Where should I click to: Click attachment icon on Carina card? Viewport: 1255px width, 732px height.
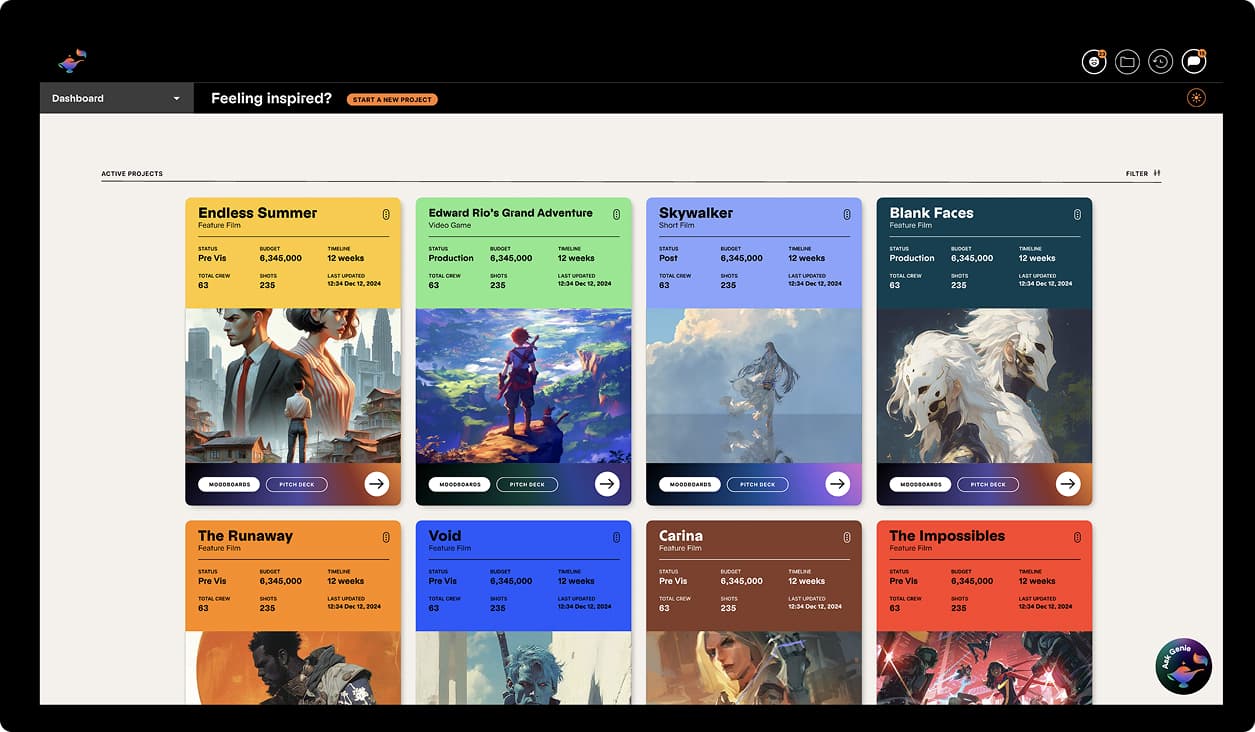[x=846, y=537]
